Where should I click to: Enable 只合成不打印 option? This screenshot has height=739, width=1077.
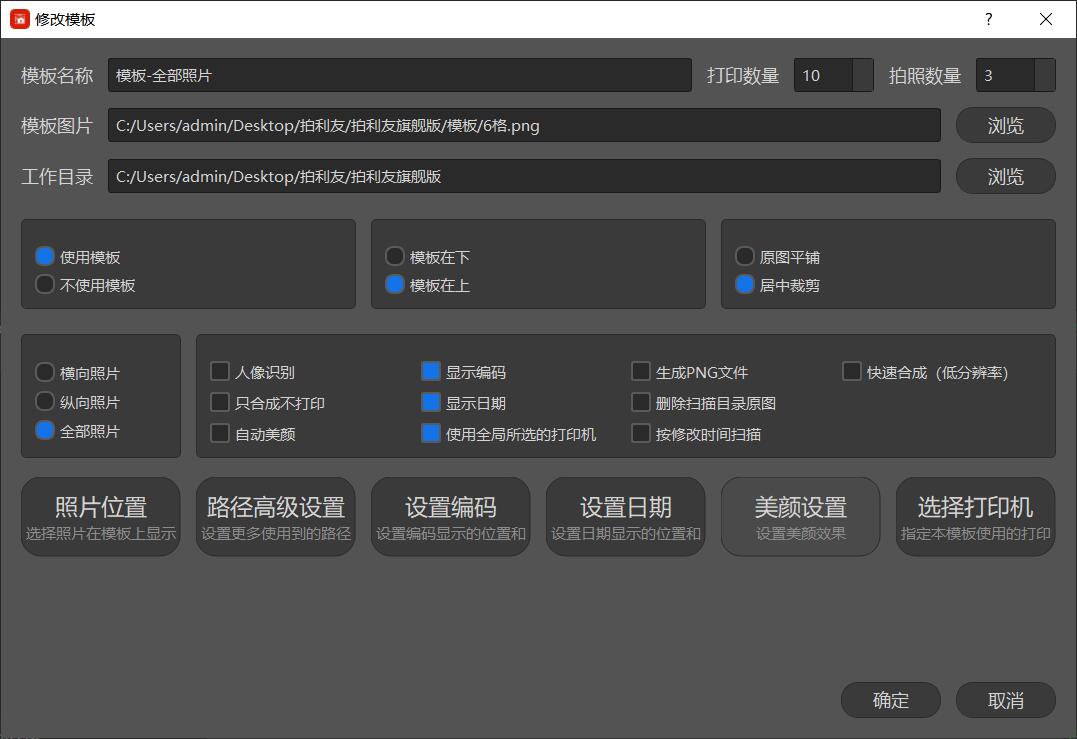coord(219,402)
